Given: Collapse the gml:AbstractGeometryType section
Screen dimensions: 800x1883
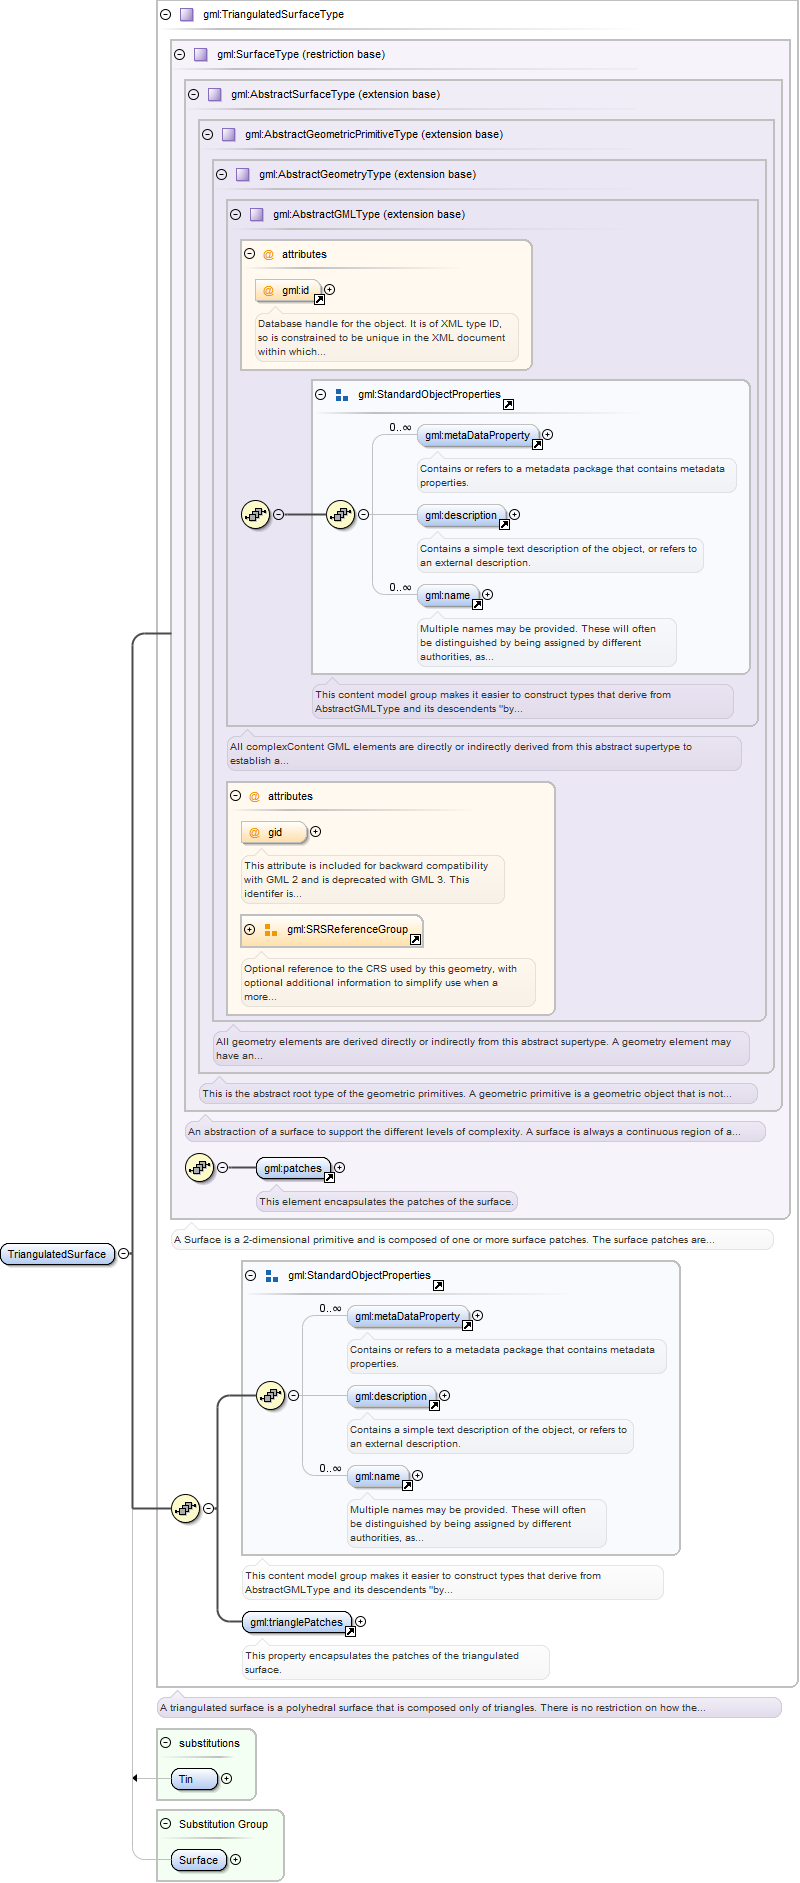Looking at the screenshot, I should point(222,175).
